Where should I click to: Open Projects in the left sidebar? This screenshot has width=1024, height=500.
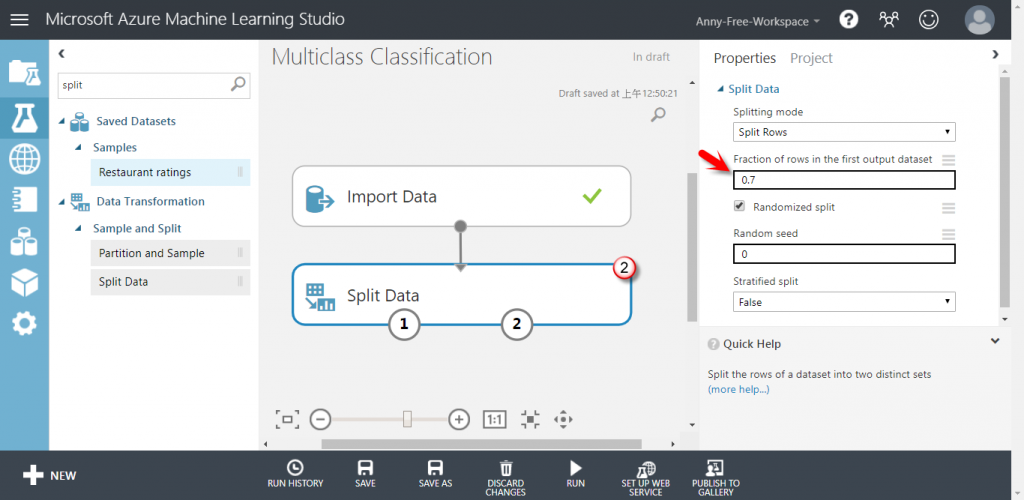tap(24, 72)
